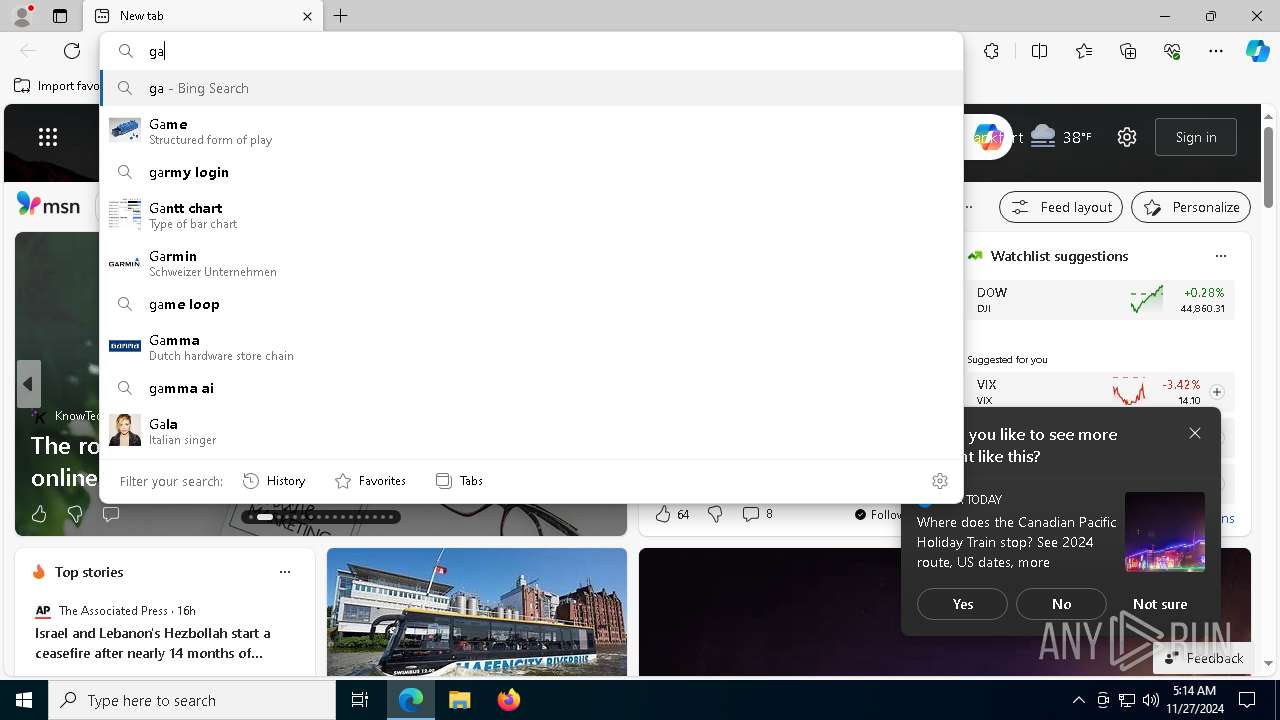Open the profile avatar icon
Viewport: 1280px width, 720px height.
pos(21,16)
